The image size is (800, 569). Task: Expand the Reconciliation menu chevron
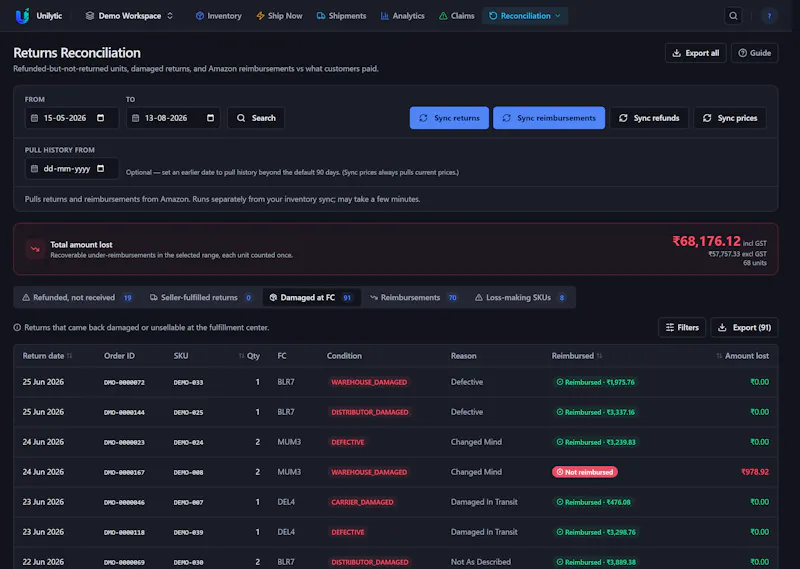[558, 16]
